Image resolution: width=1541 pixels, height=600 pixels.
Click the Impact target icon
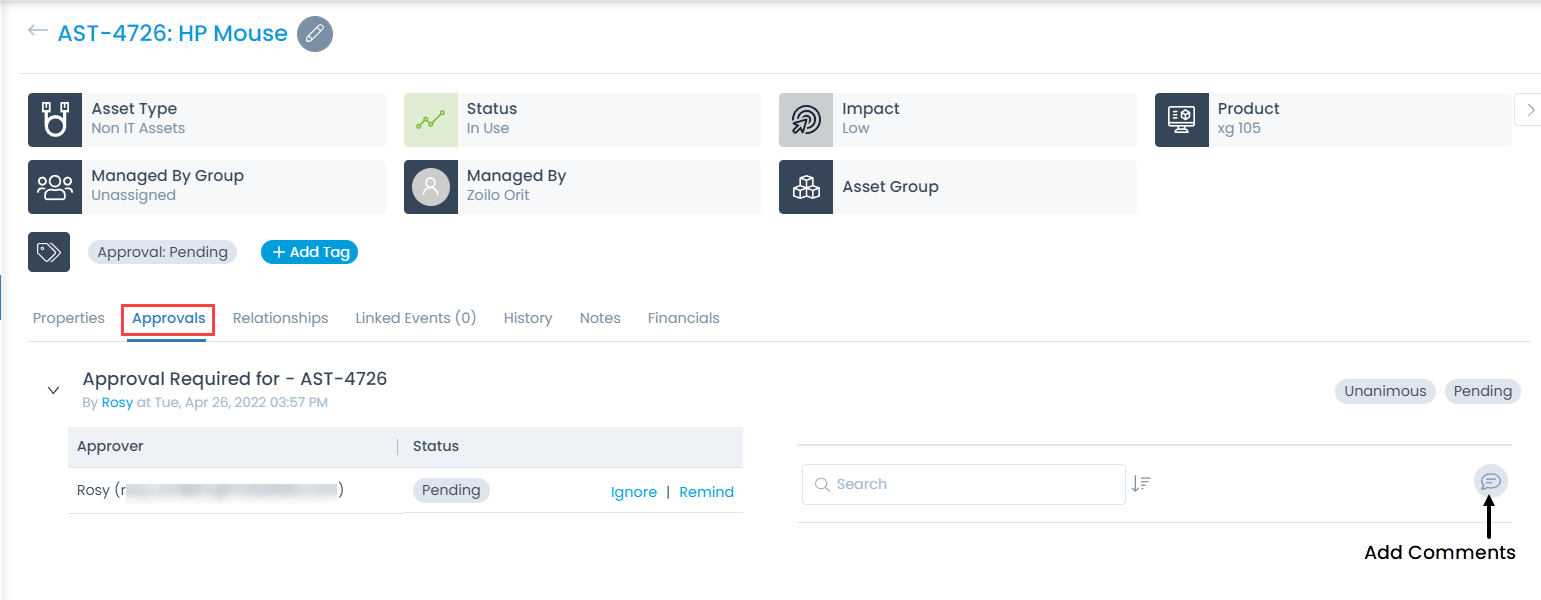[806, 120]
